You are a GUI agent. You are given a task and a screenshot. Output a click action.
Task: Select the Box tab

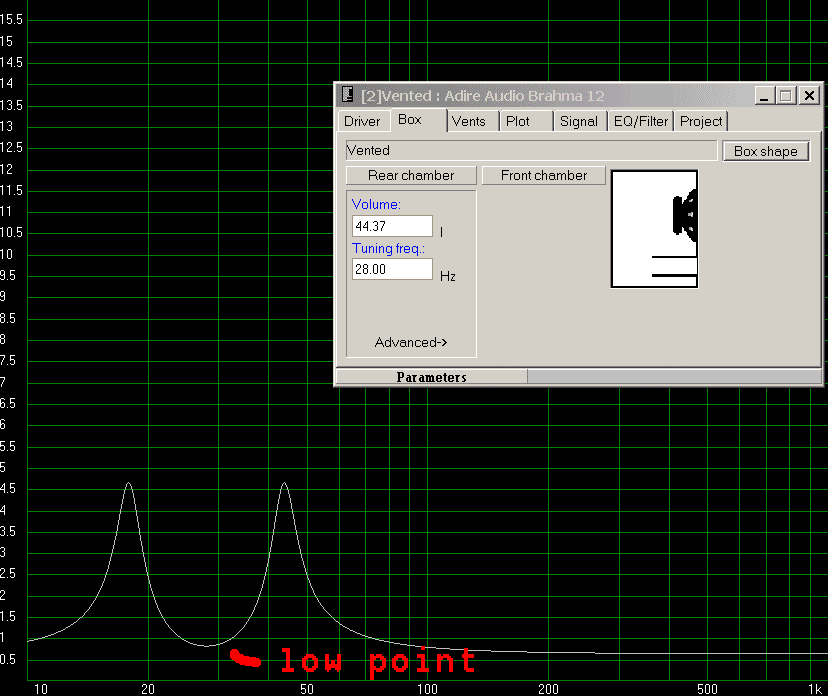coord(418,120)
